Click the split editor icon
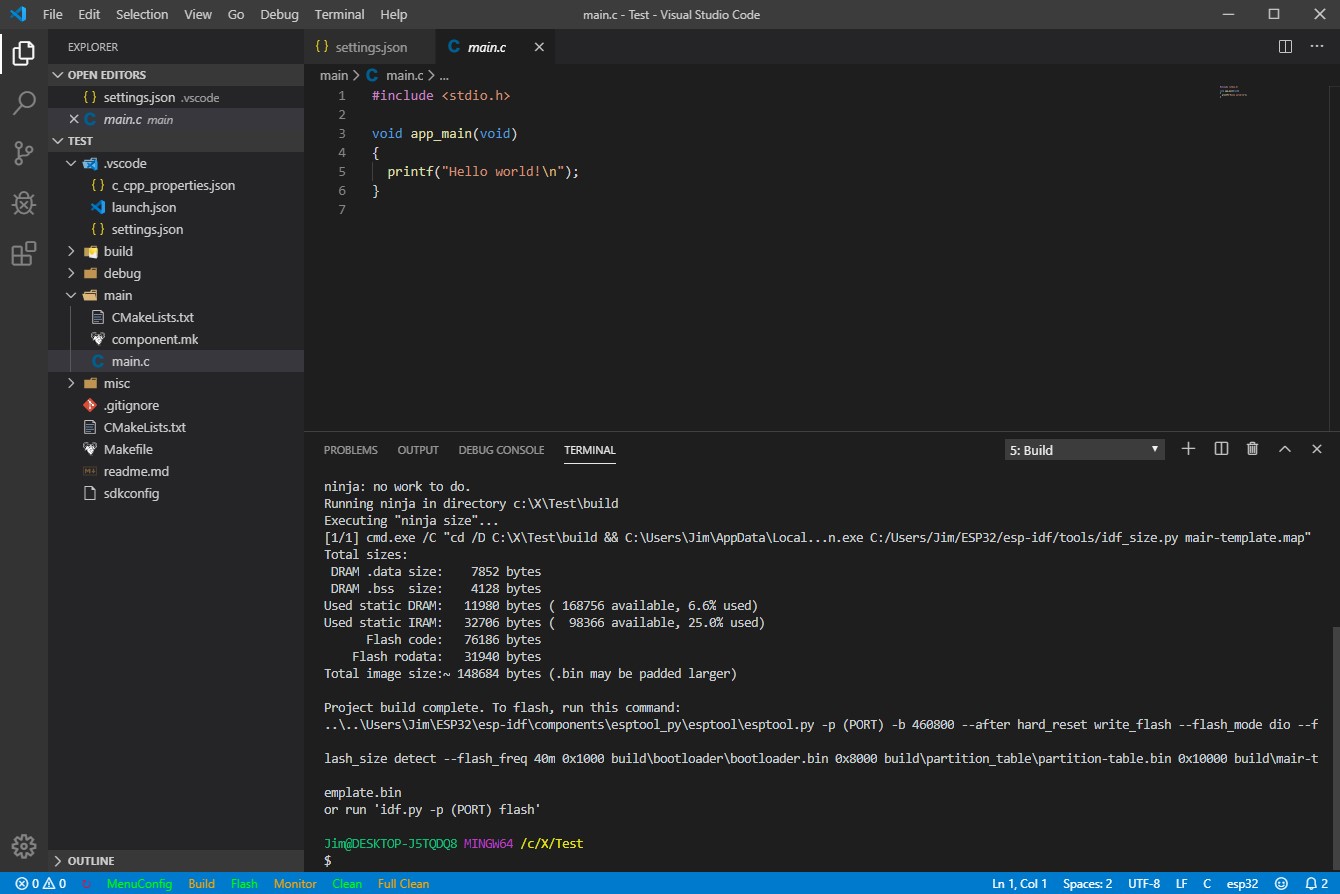This screenshot has width=1340, height=894. [x=1286, y=47]
